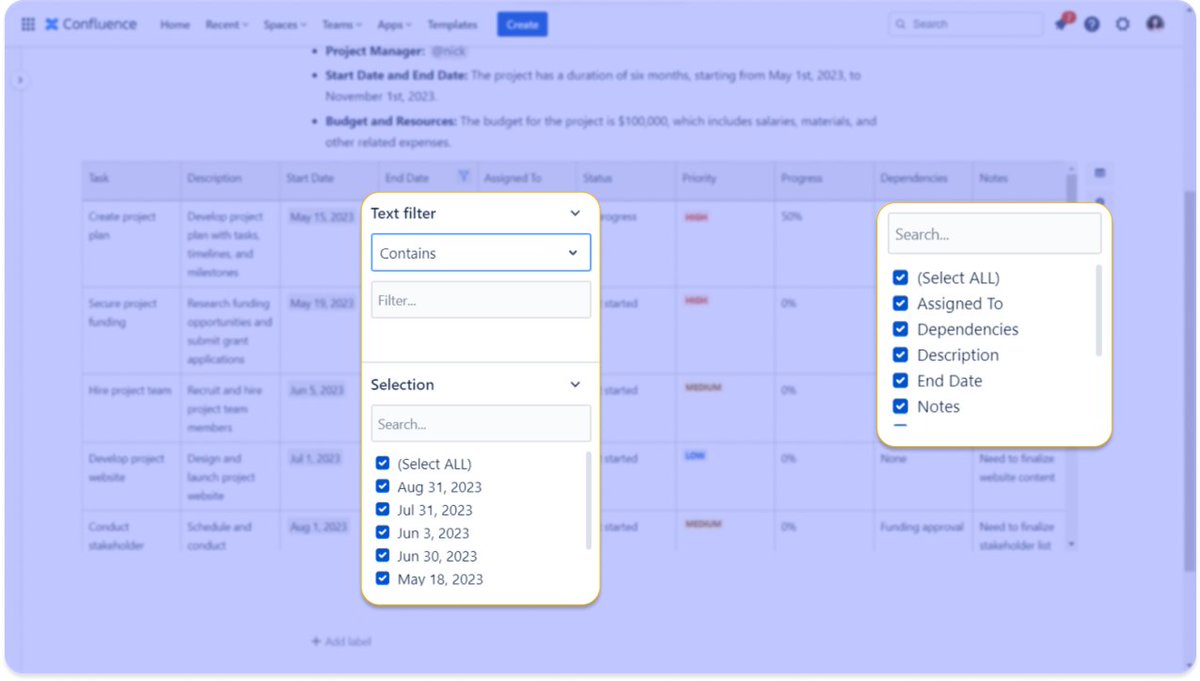The width and height of the screenshot is (1200, 681).
Task: Click the Jun 5, 2023 start date cell
Action: [x=316, y=390]
